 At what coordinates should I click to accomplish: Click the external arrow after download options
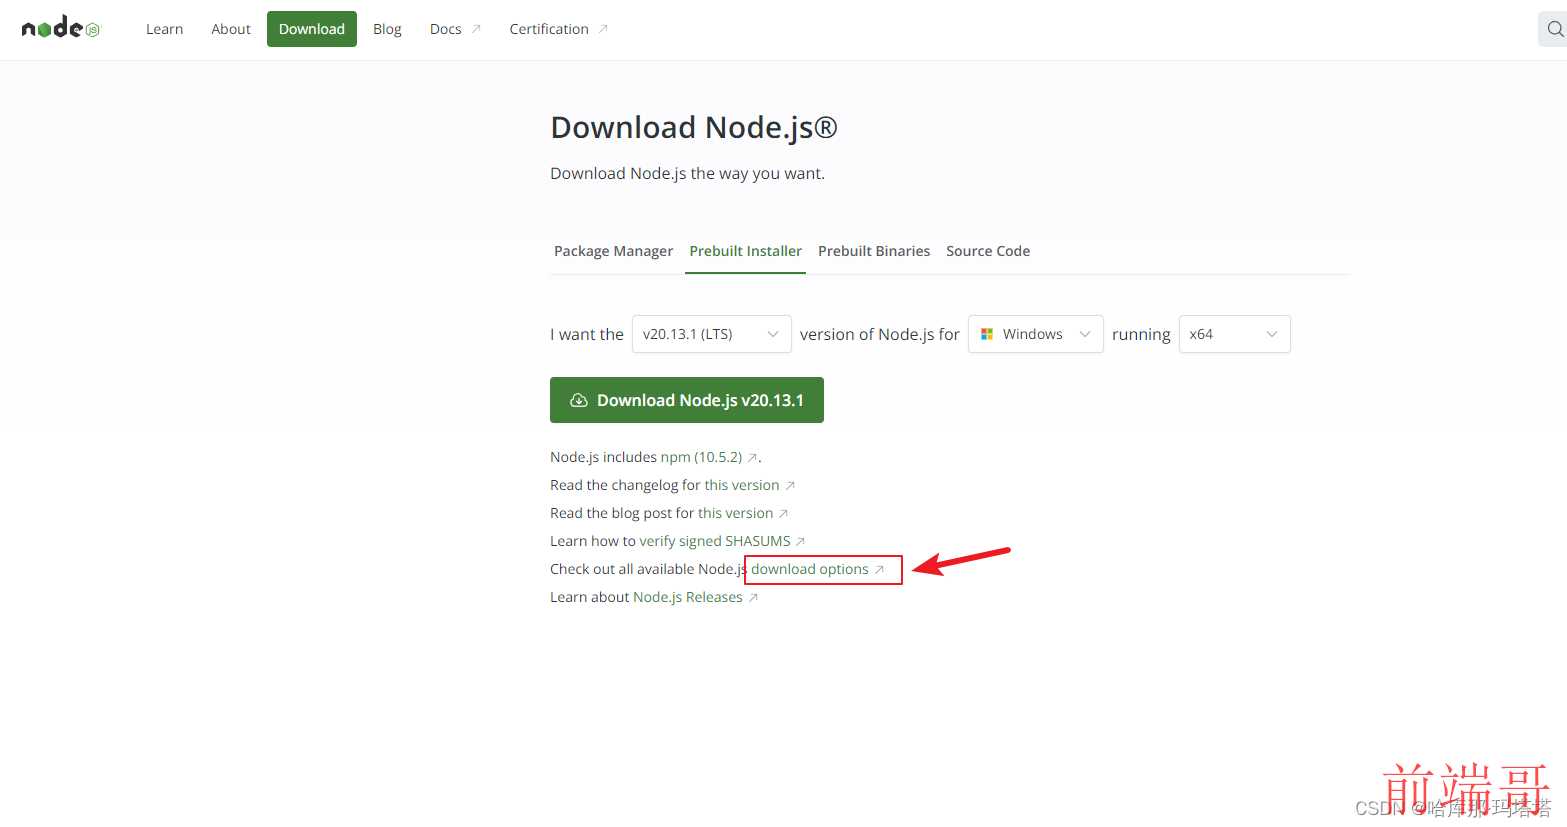point(880,570)
